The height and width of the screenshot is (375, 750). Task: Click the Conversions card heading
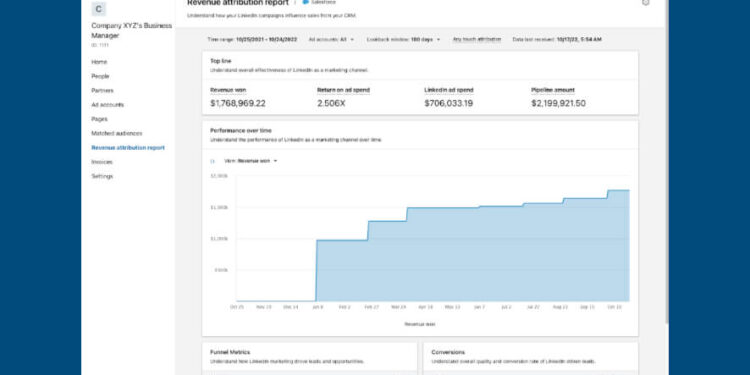pyautogui.click(x=448, y=353)
